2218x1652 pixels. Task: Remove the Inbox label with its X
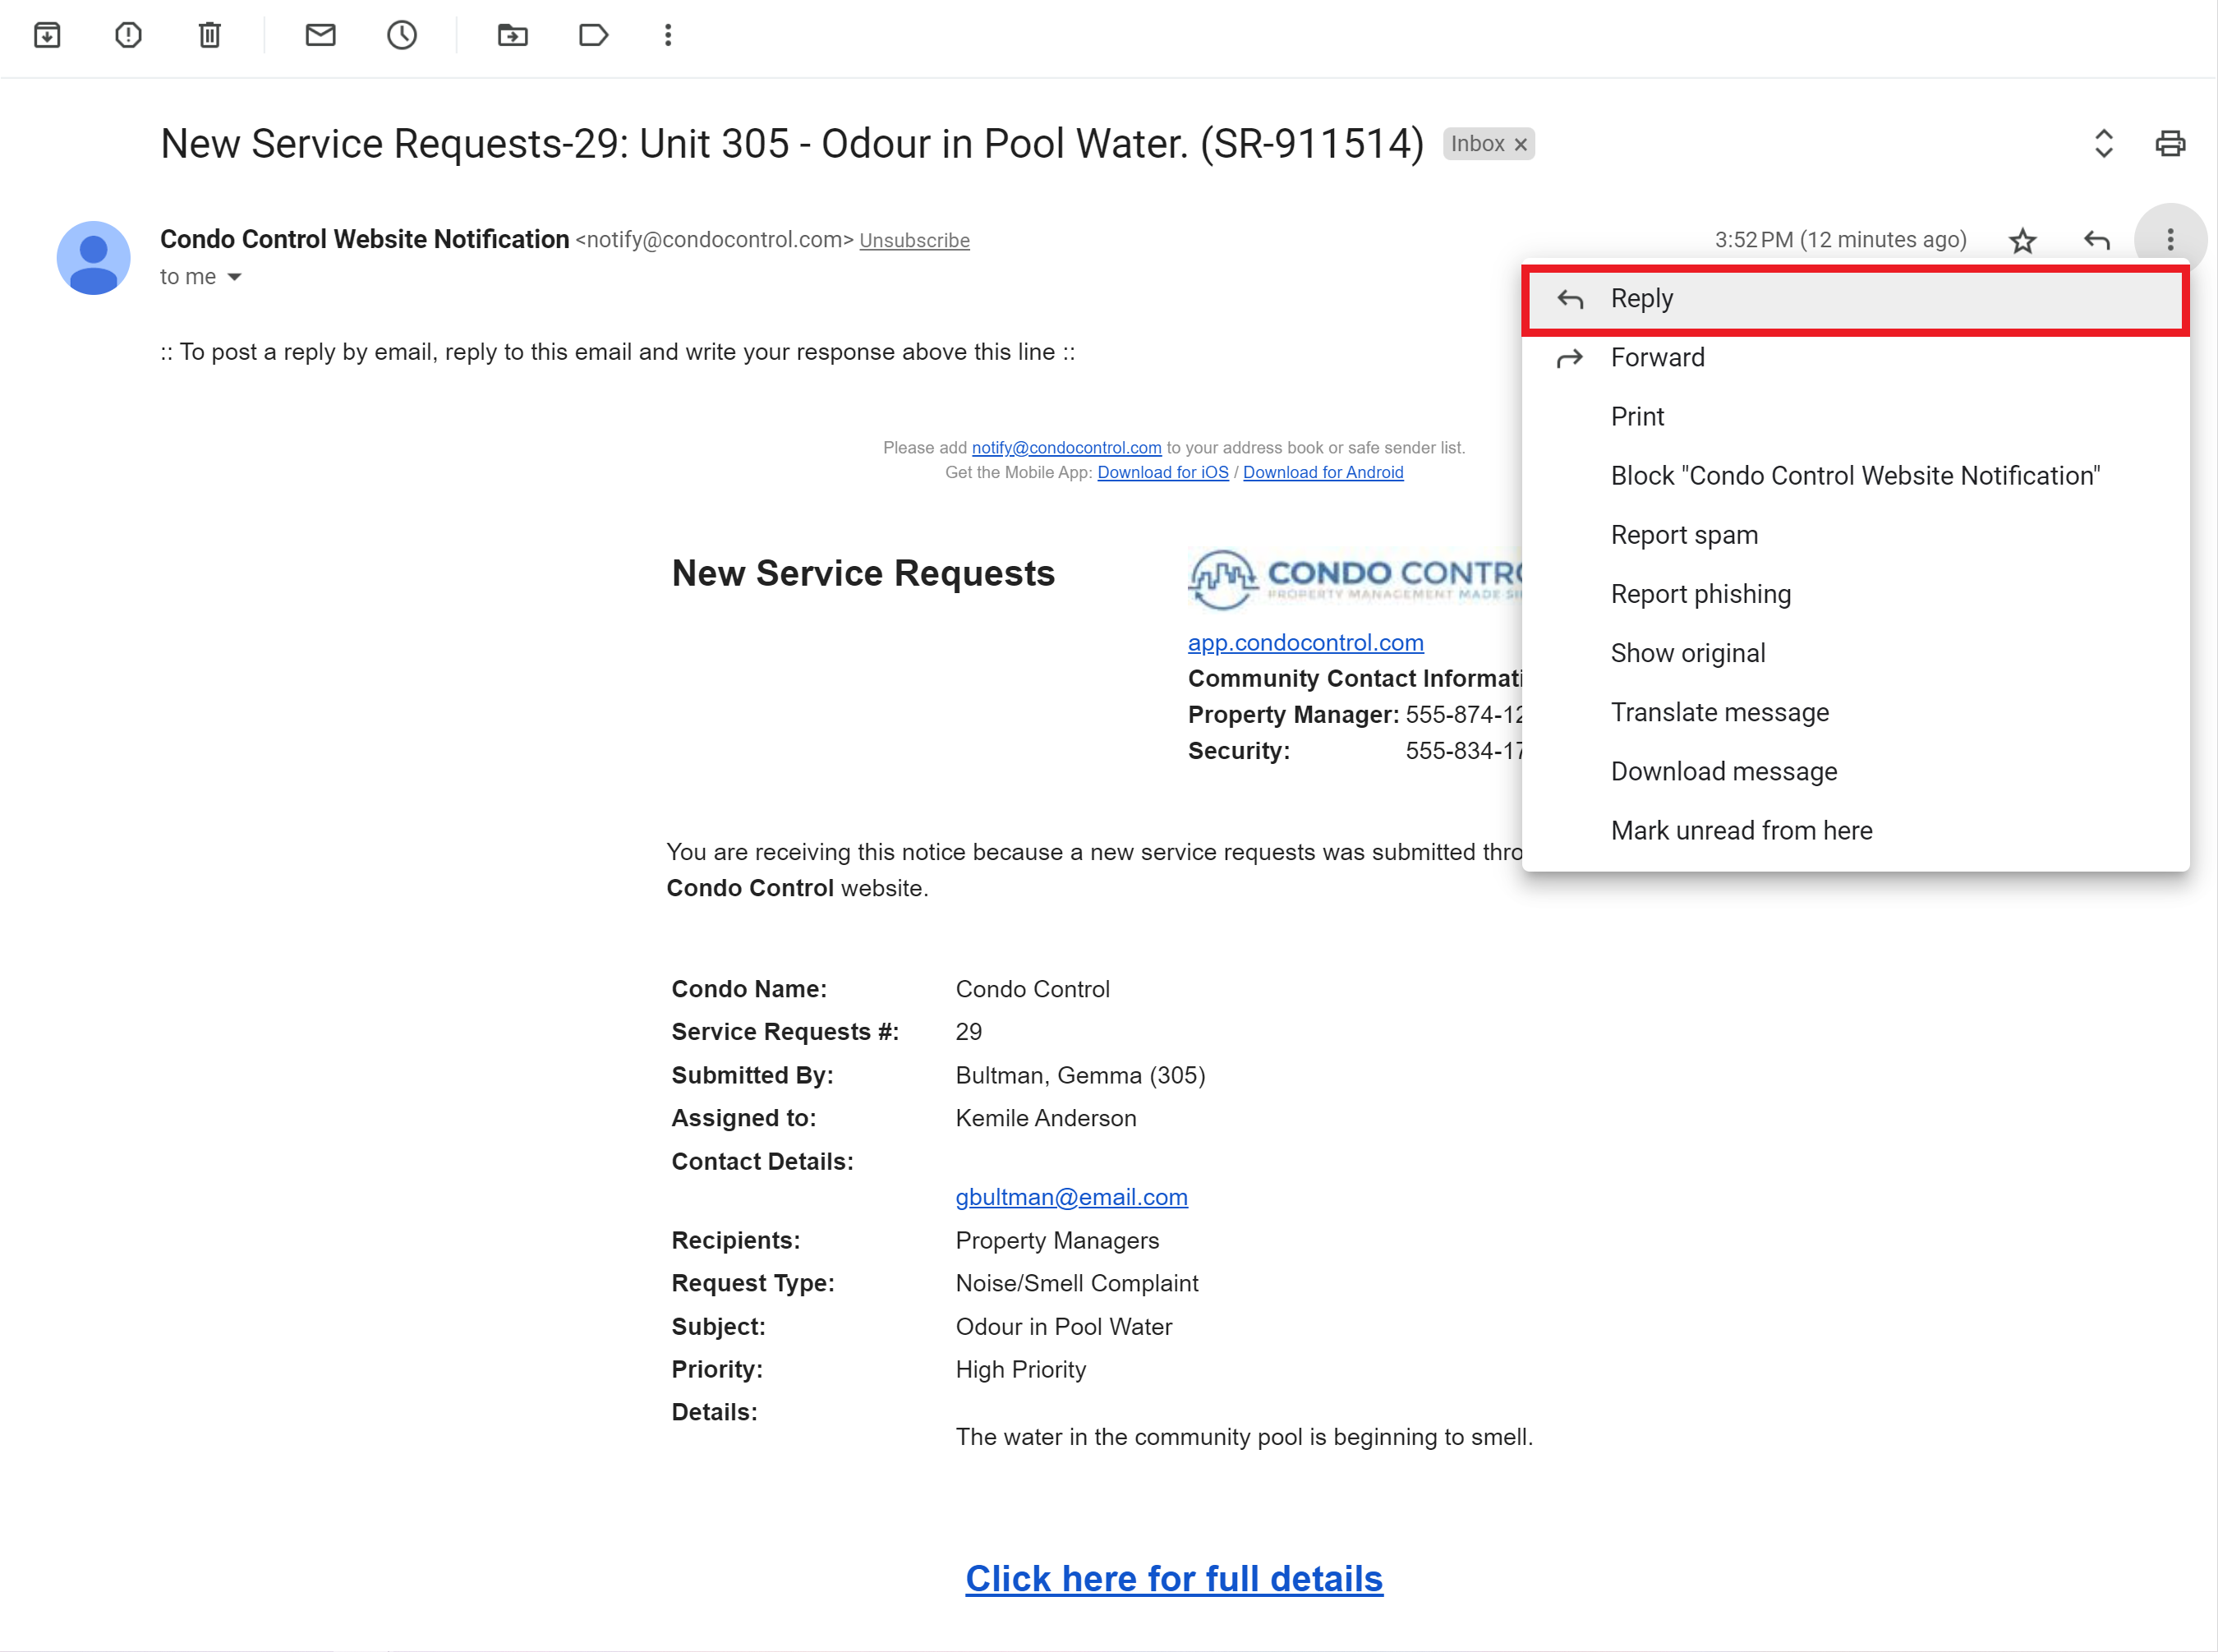click(1520, 144)
